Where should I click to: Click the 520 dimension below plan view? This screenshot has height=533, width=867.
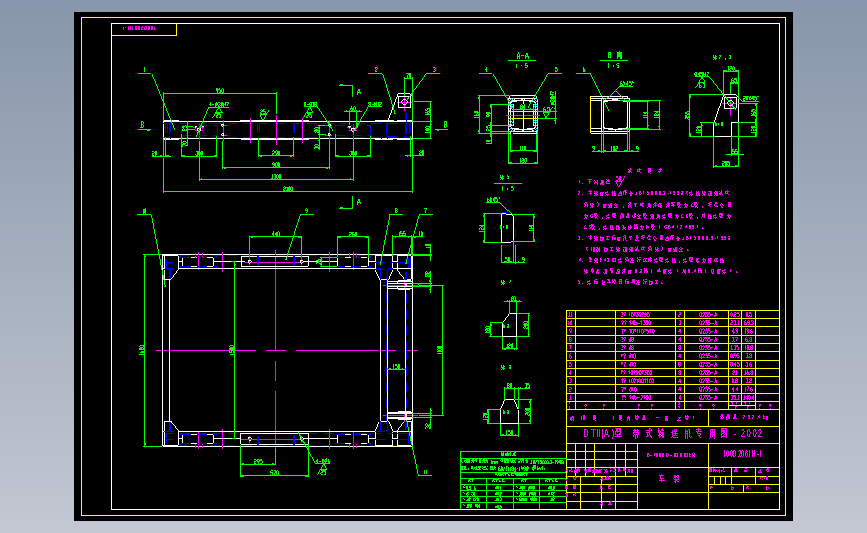pyautogui.click(x=274, y=473)
